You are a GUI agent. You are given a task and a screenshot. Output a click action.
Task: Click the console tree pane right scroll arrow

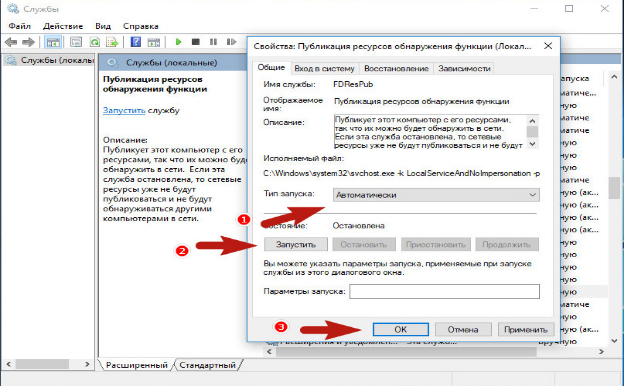coord(87,364)
